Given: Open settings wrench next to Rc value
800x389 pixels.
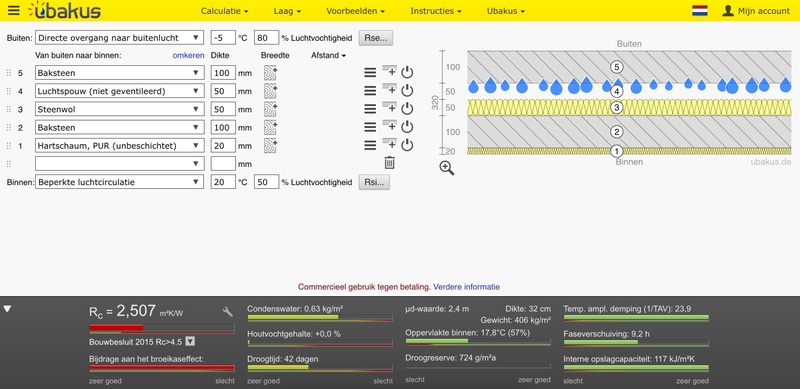Looking at the screenshot, I should click(x=228, y=312).
